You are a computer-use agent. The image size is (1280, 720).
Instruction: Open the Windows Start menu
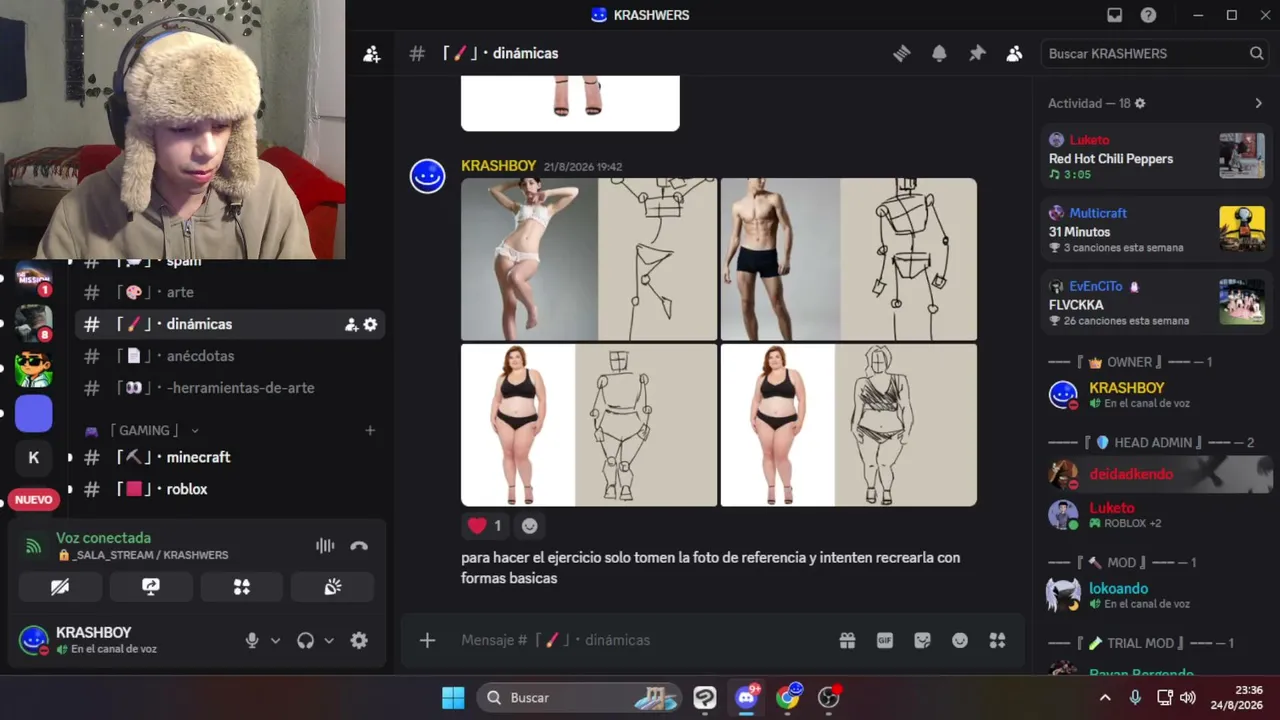pos(453,697)
